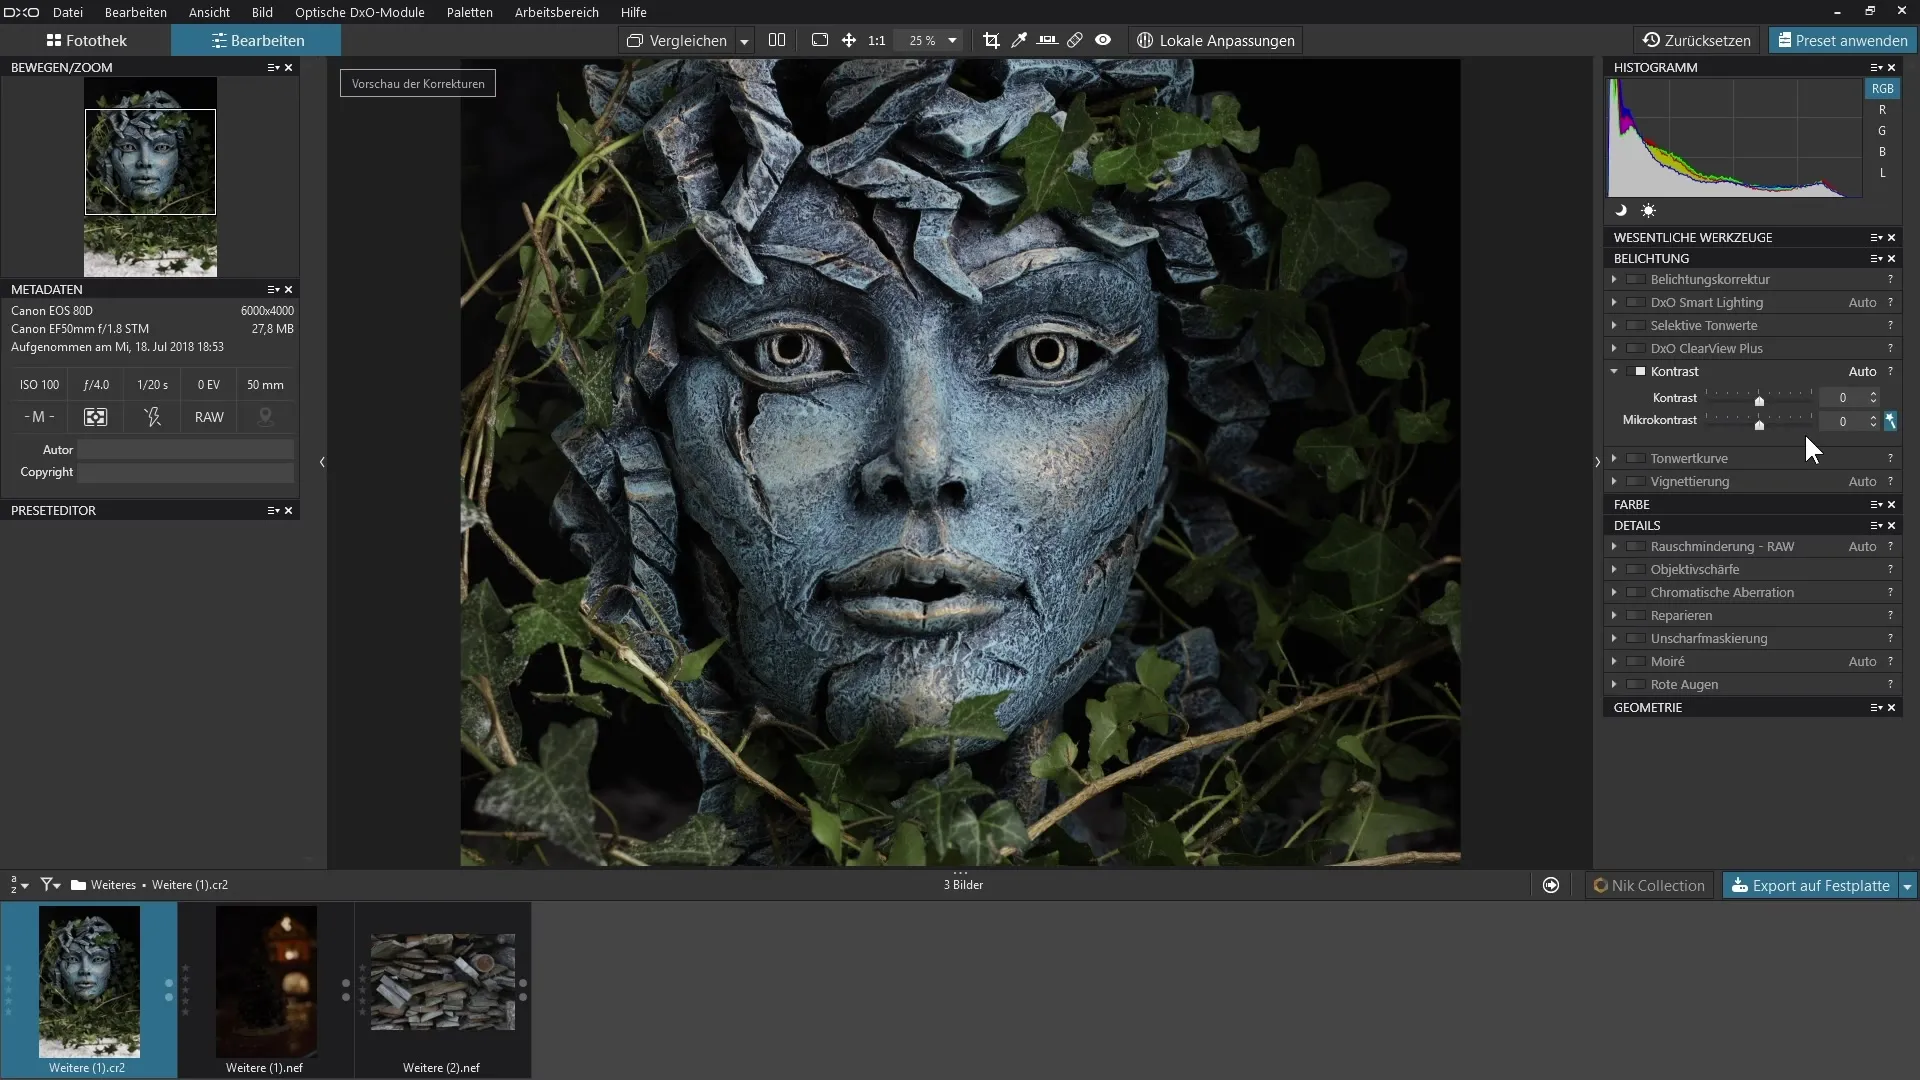Open help for DxO ClearView Plus
This screenshot has height=1080, width=1920.
[1890, 348]
